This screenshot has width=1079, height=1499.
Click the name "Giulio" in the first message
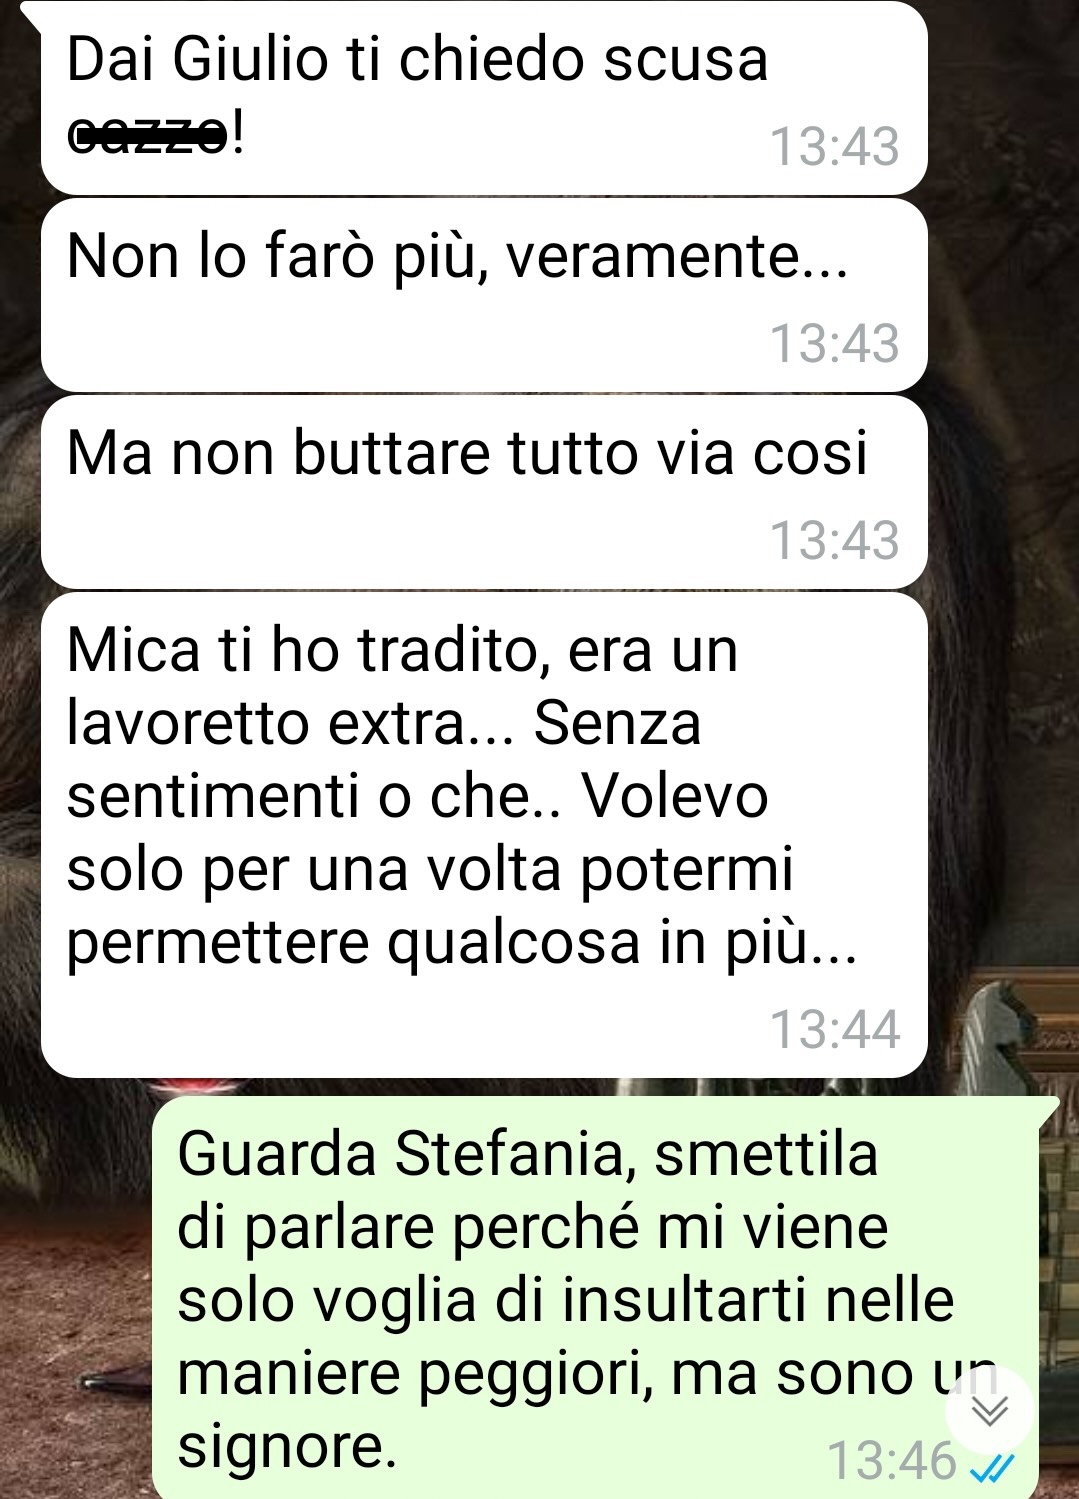point(250,59)
